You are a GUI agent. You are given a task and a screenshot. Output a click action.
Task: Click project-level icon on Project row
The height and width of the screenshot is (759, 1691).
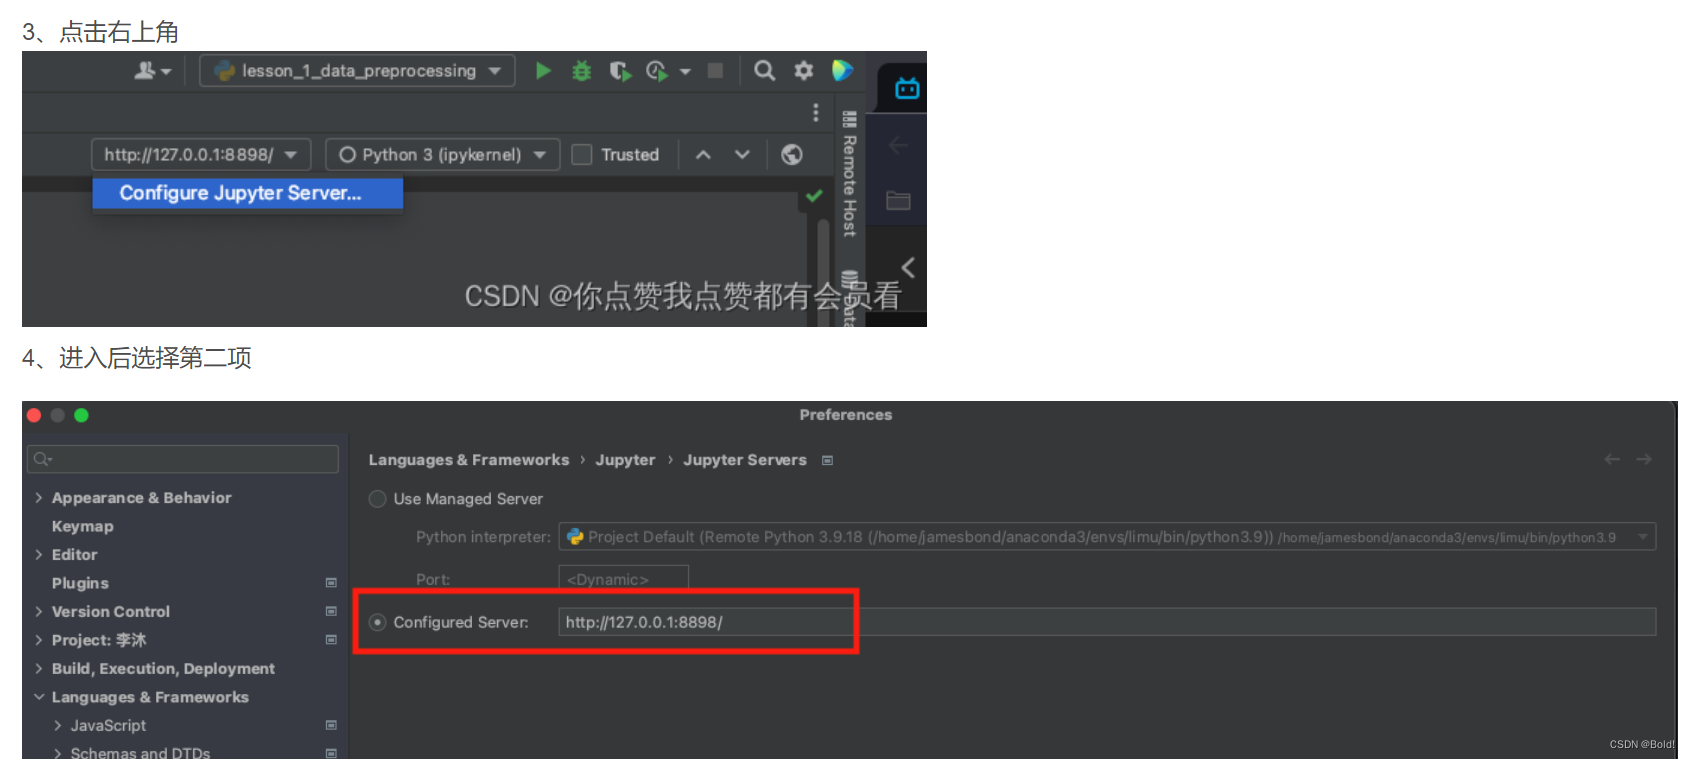[x=331, y=640]
